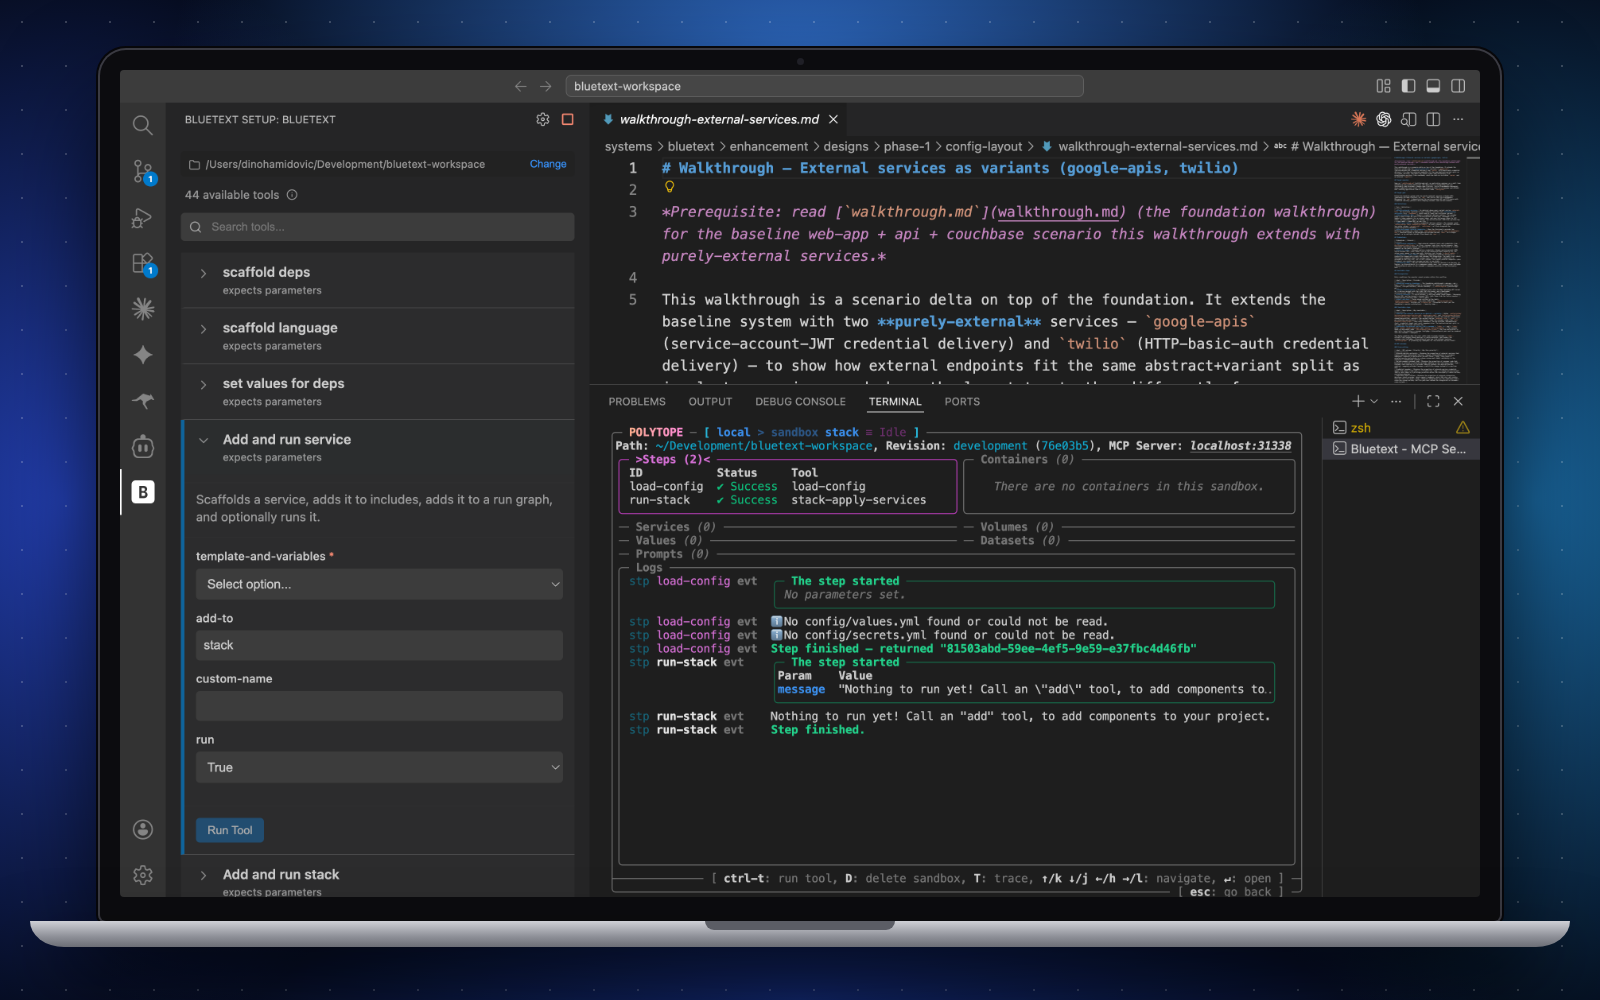
Task: Click the designs breadcrumb segment
Action: coord(846,146)
